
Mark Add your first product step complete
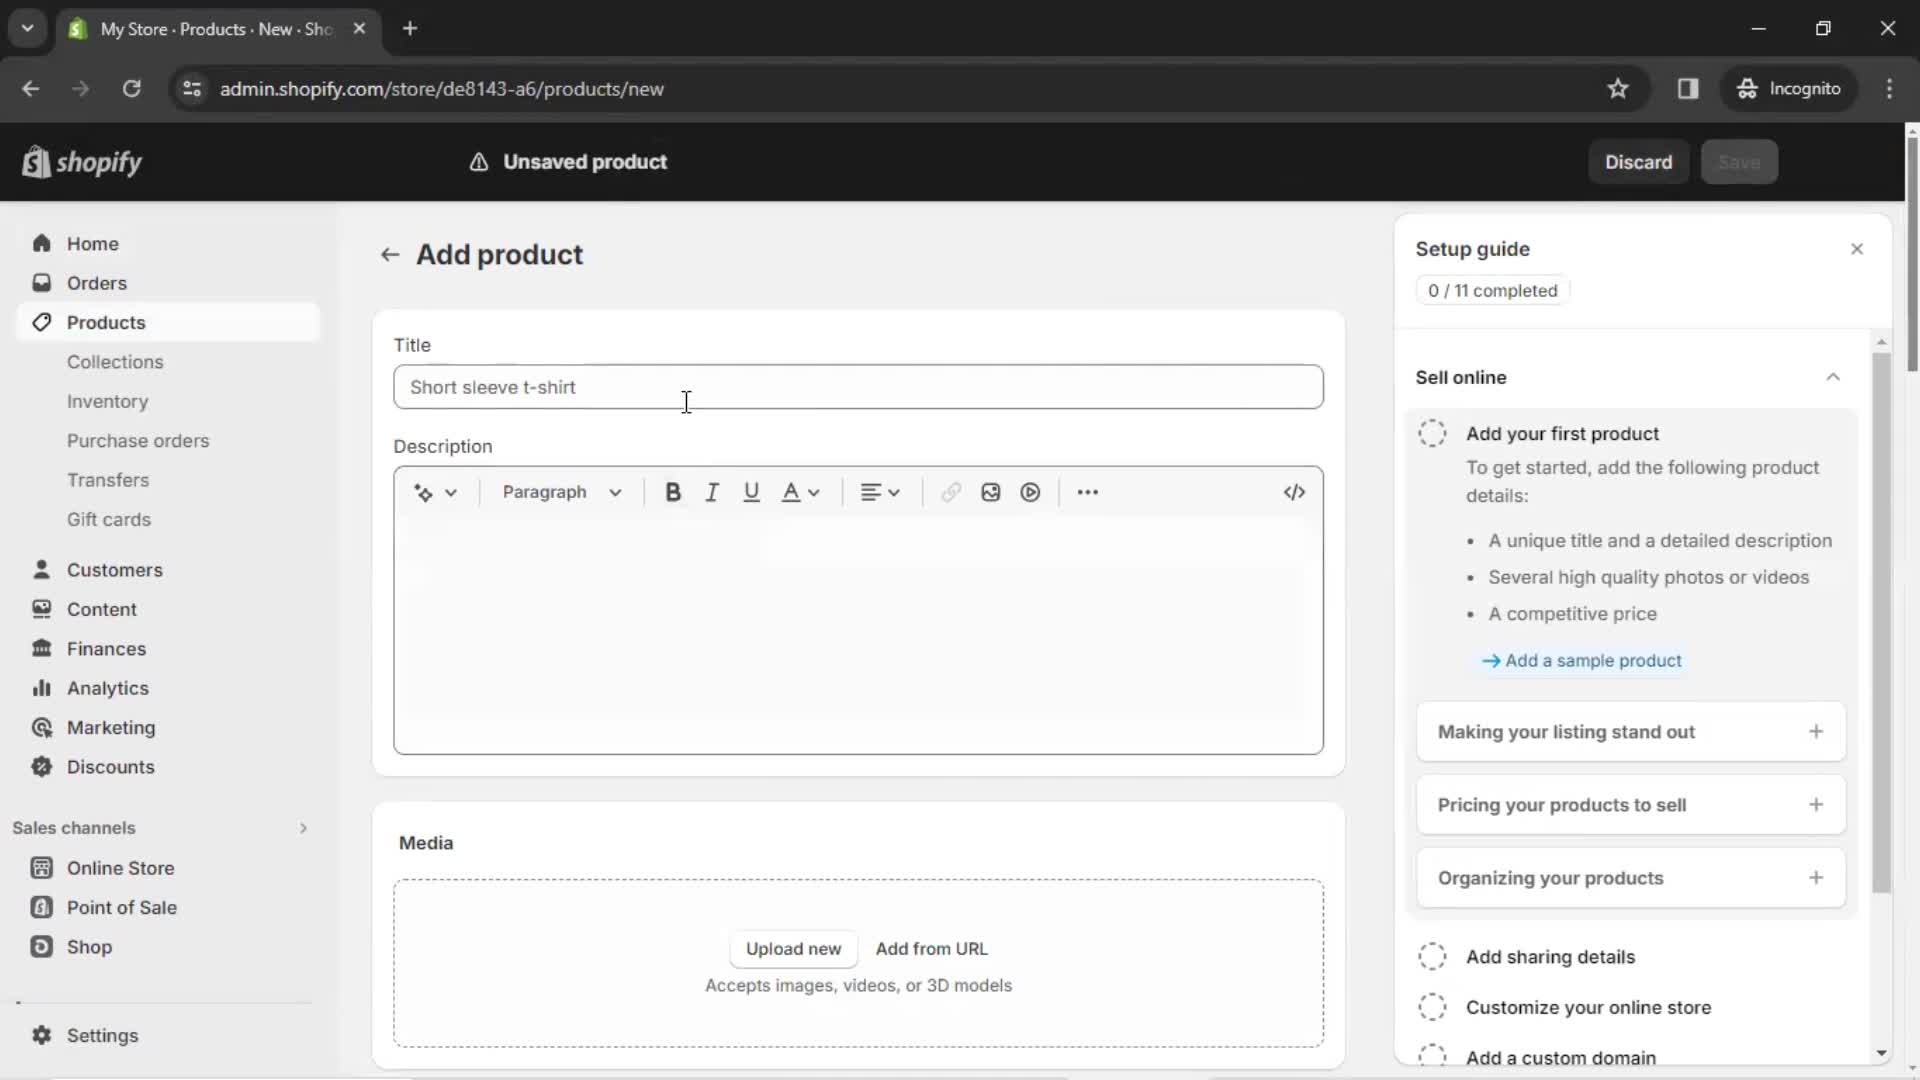tap(1431, 433)
